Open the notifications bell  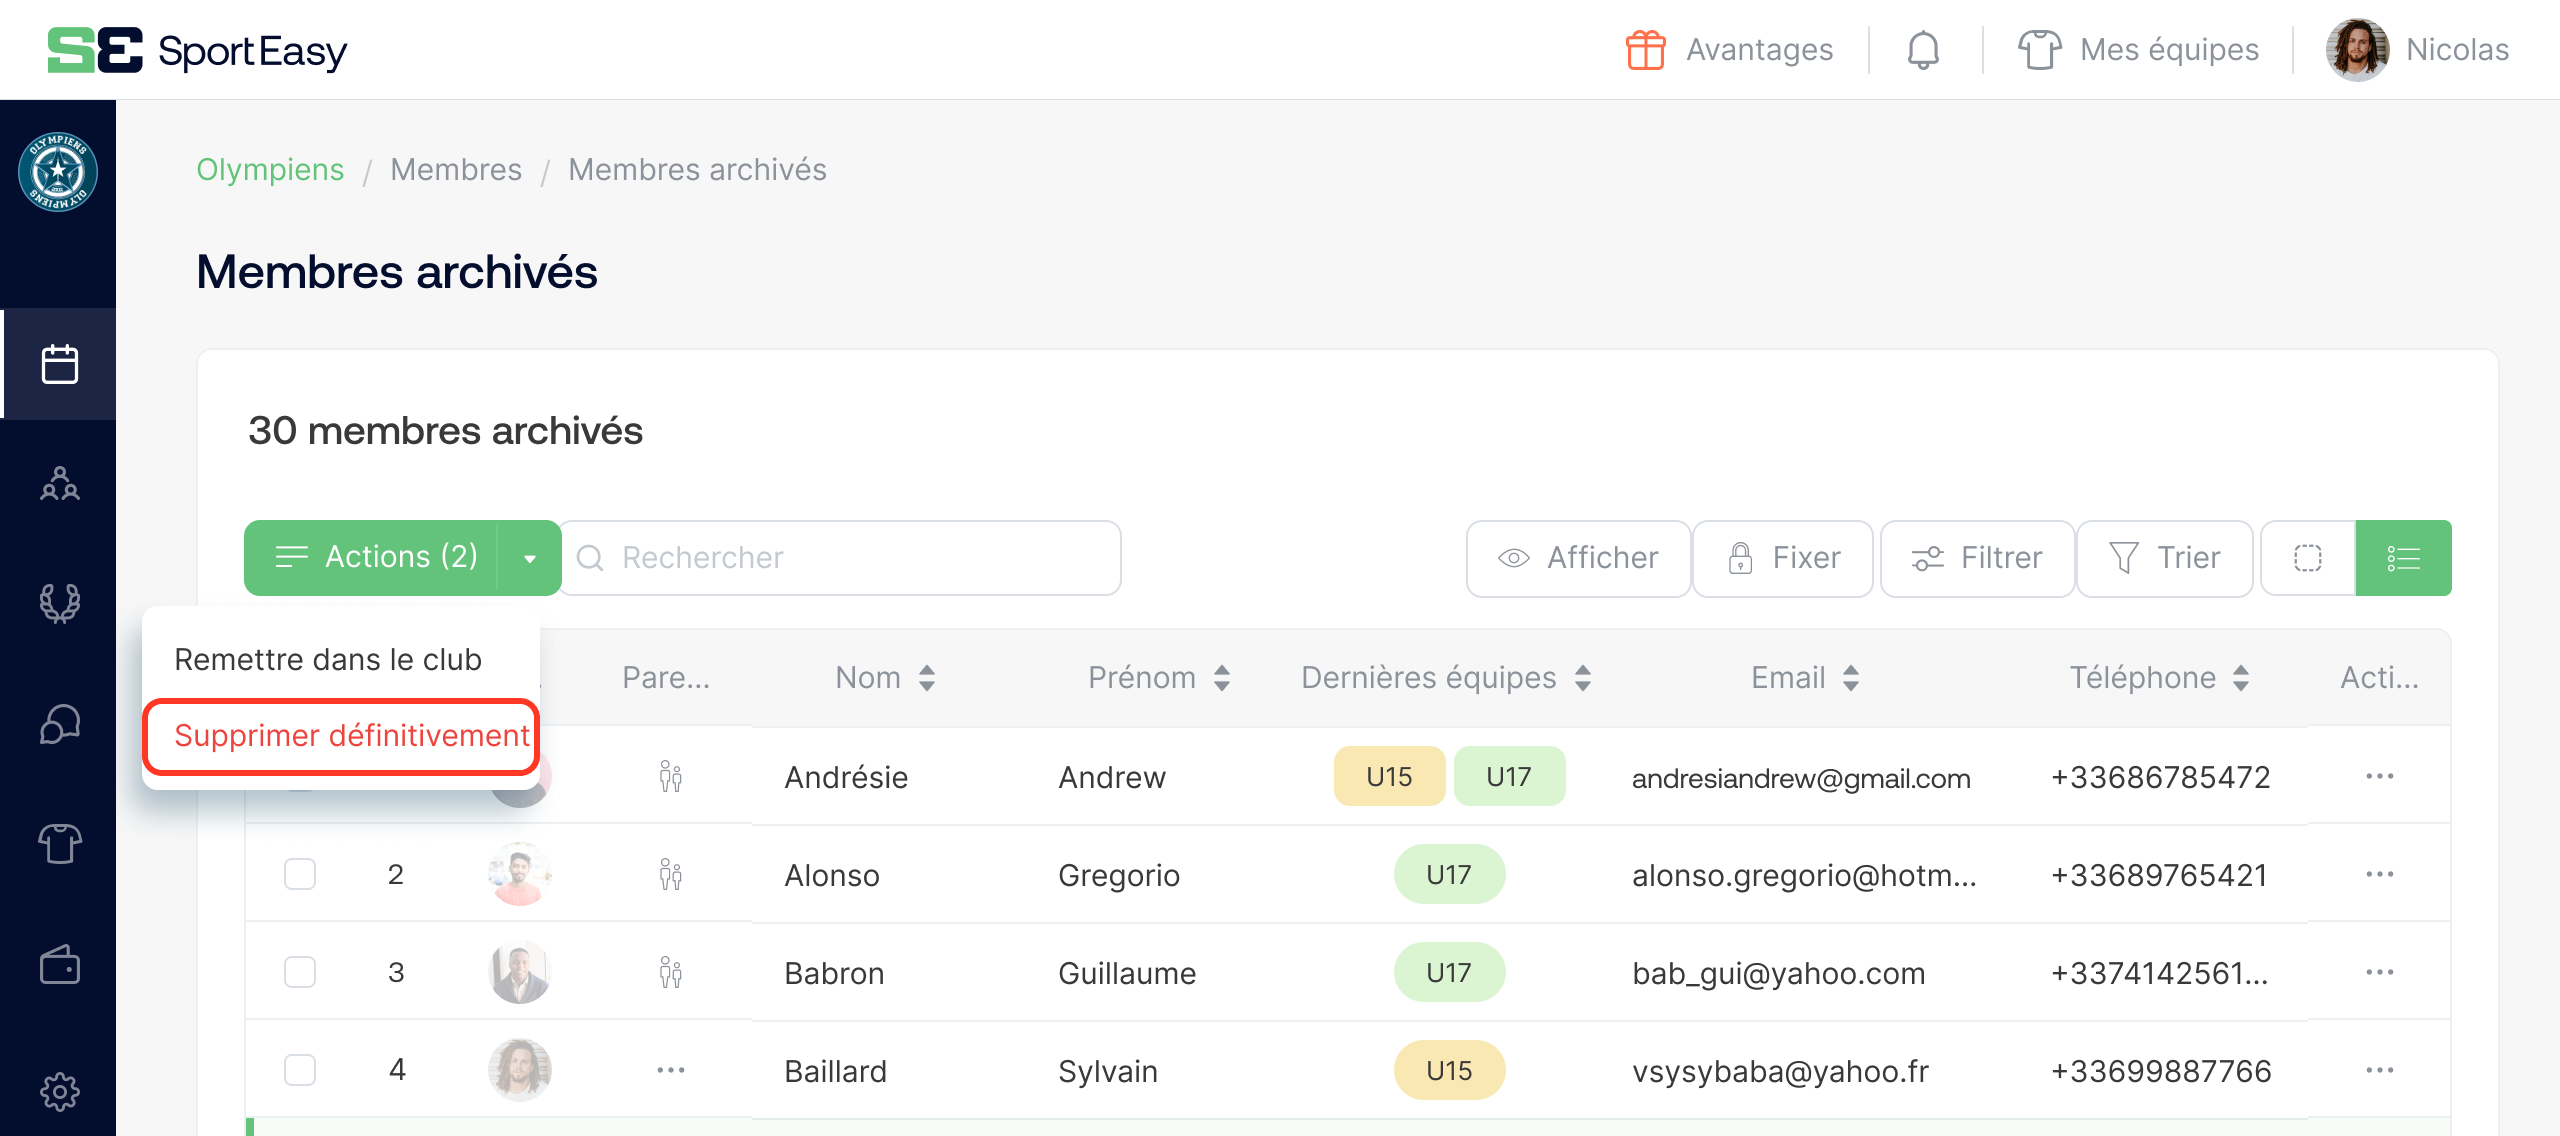[x=1922, y=49]
